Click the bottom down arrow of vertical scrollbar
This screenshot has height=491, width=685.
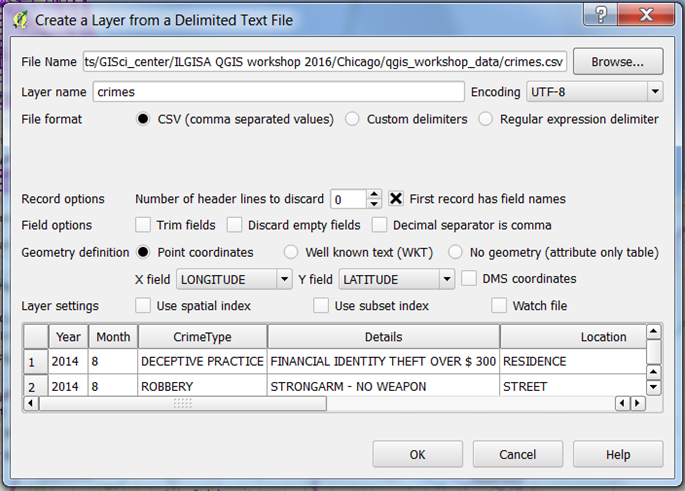pos(653,387)
